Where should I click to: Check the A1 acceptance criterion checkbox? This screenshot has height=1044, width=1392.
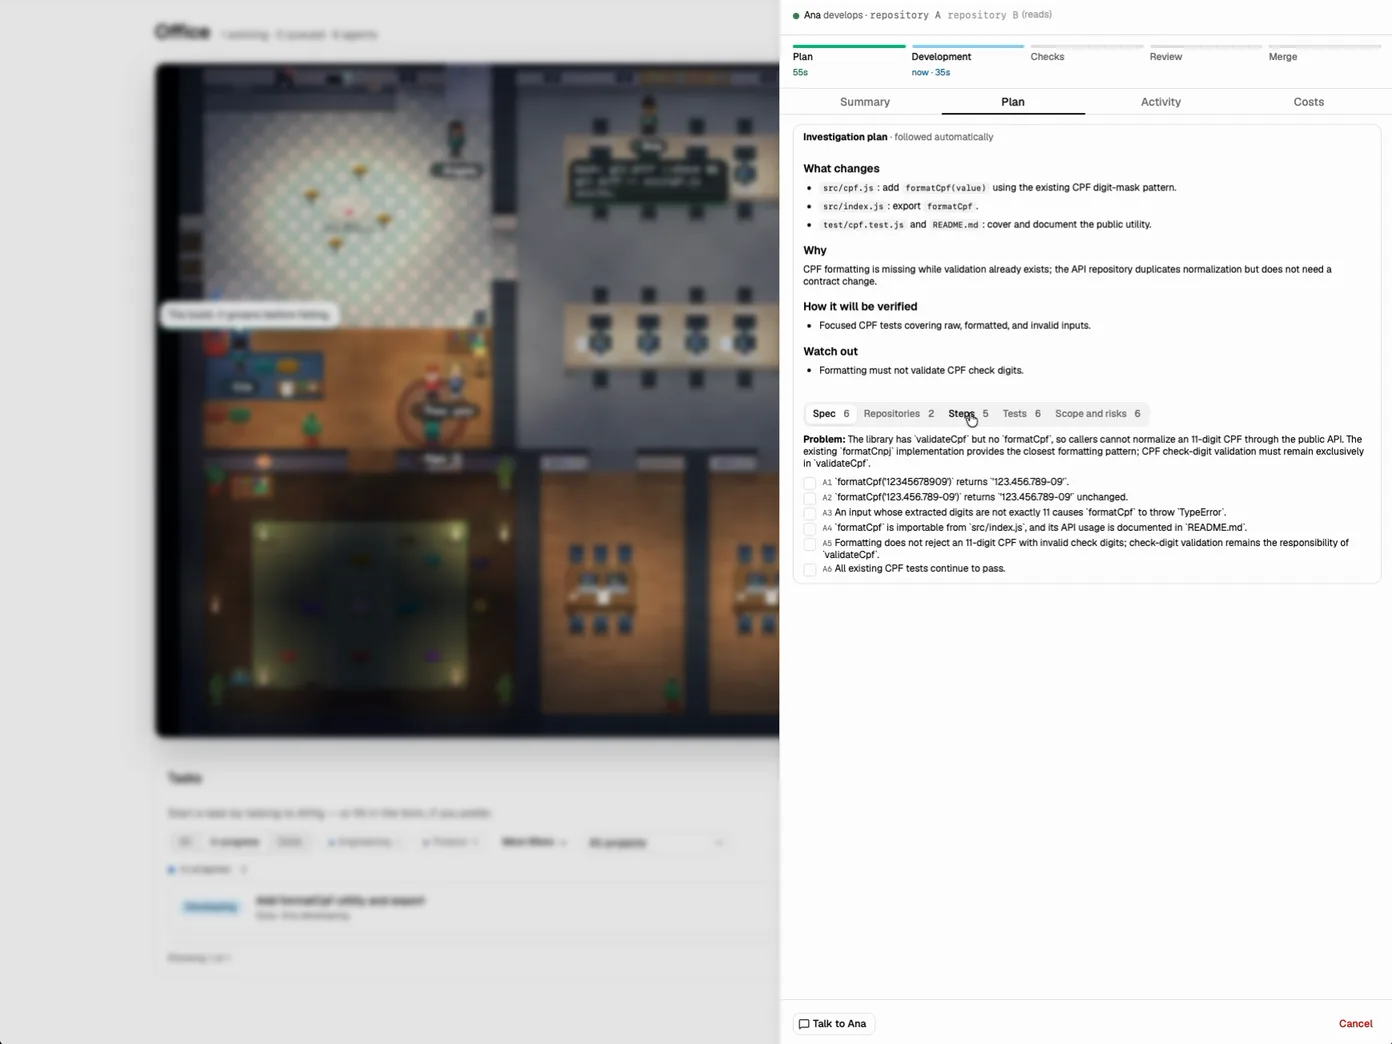(x=810, y=483)
